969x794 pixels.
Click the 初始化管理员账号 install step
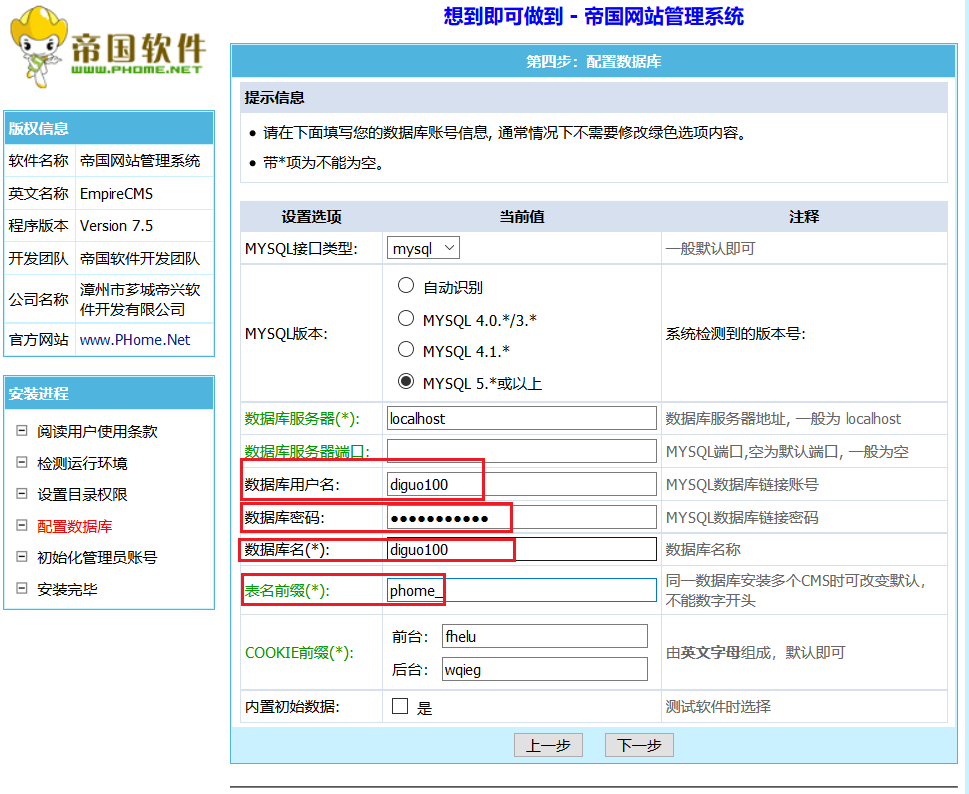coord(97,557)
